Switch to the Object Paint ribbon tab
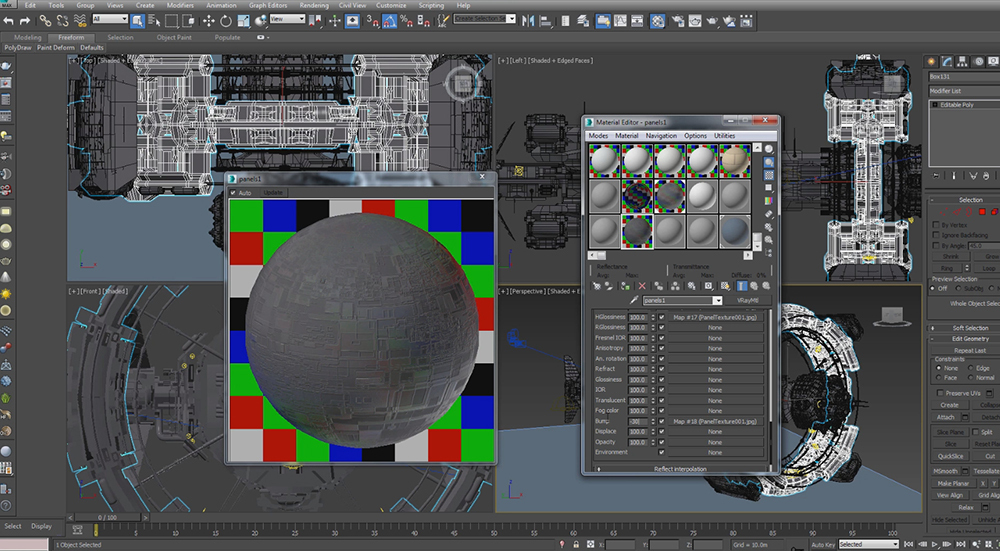The height and width of the screenshot is (551, 1000). pos(173,37)
